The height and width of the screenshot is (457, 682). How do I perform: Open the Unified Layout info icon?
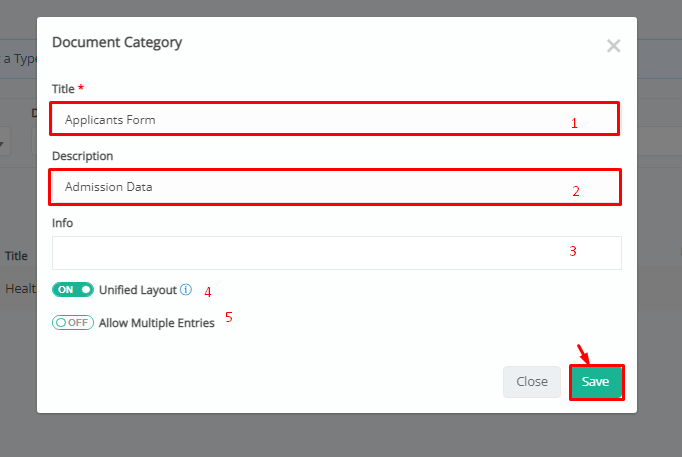(186, 290)
